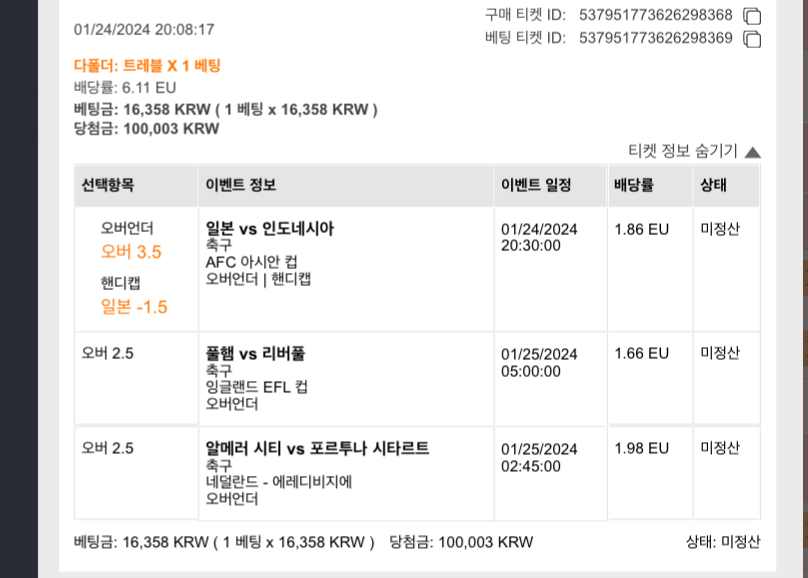Click the 네덜란드 - 에레디비지에 league label
Image resolution: width=808 pixels, height=578 pixels.
[x=278, y=482]
